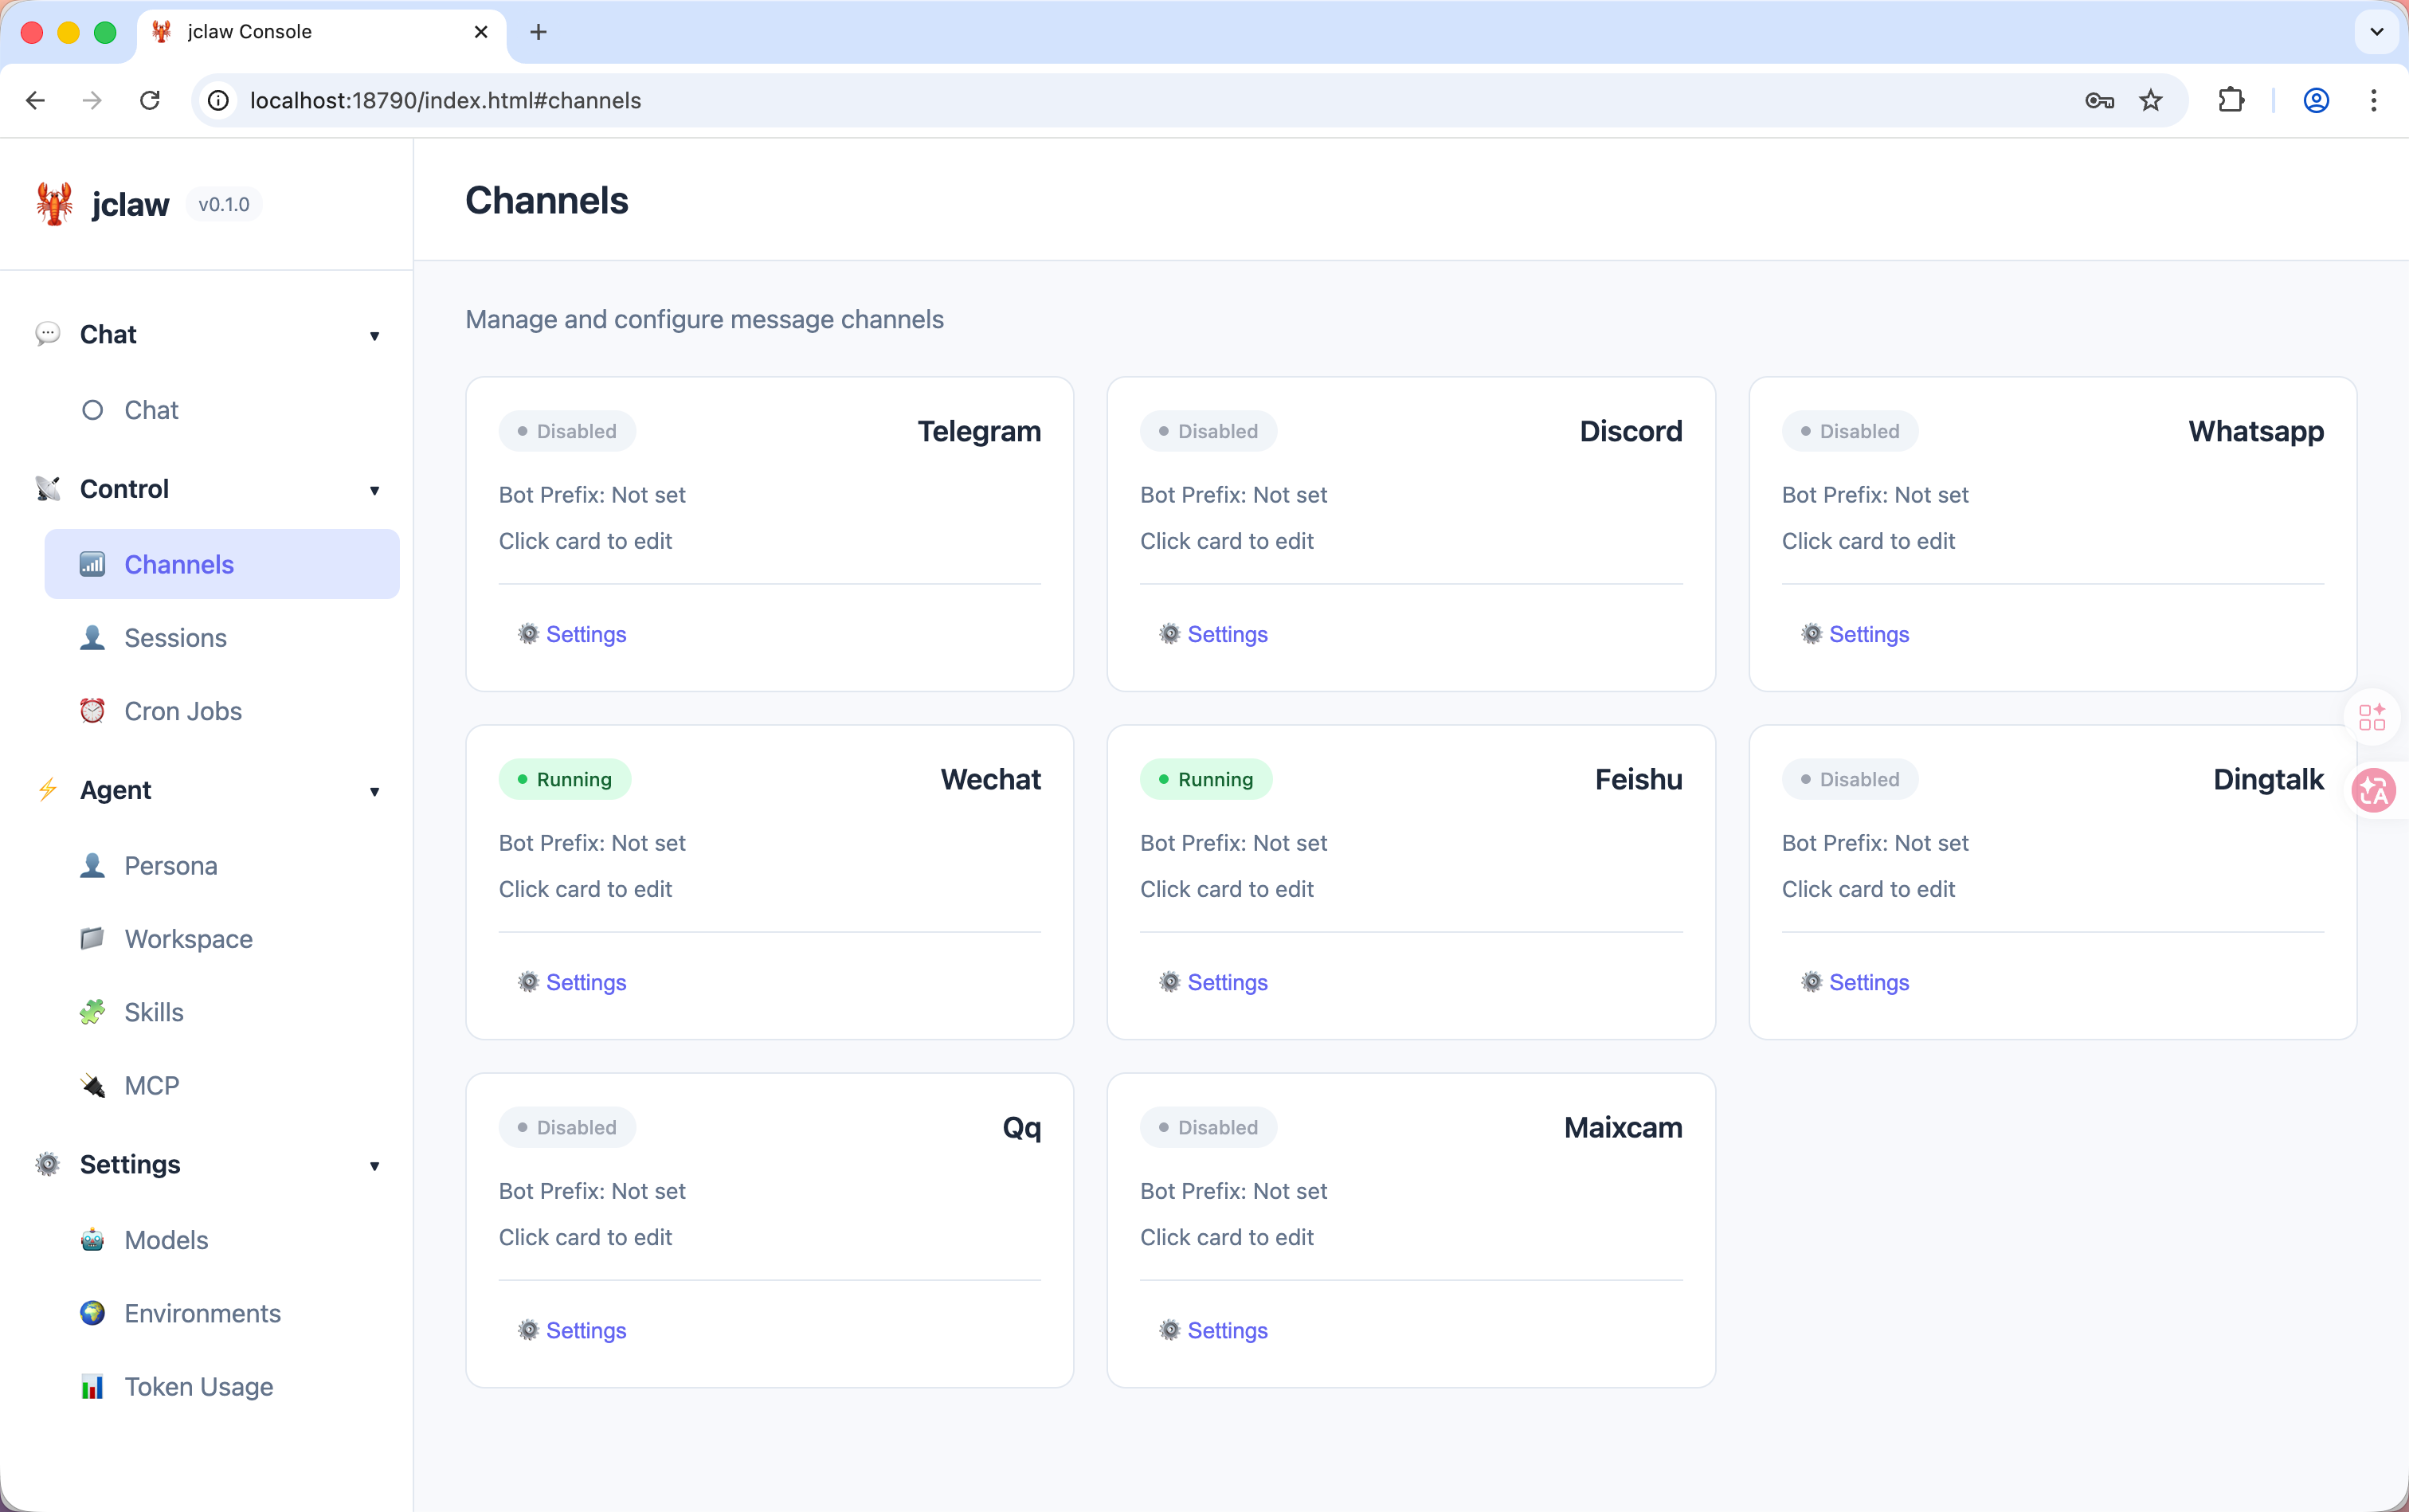Screen dimensions: 2409x1512
Task: Click the Control section satellite icon
Action: (47, 489)
